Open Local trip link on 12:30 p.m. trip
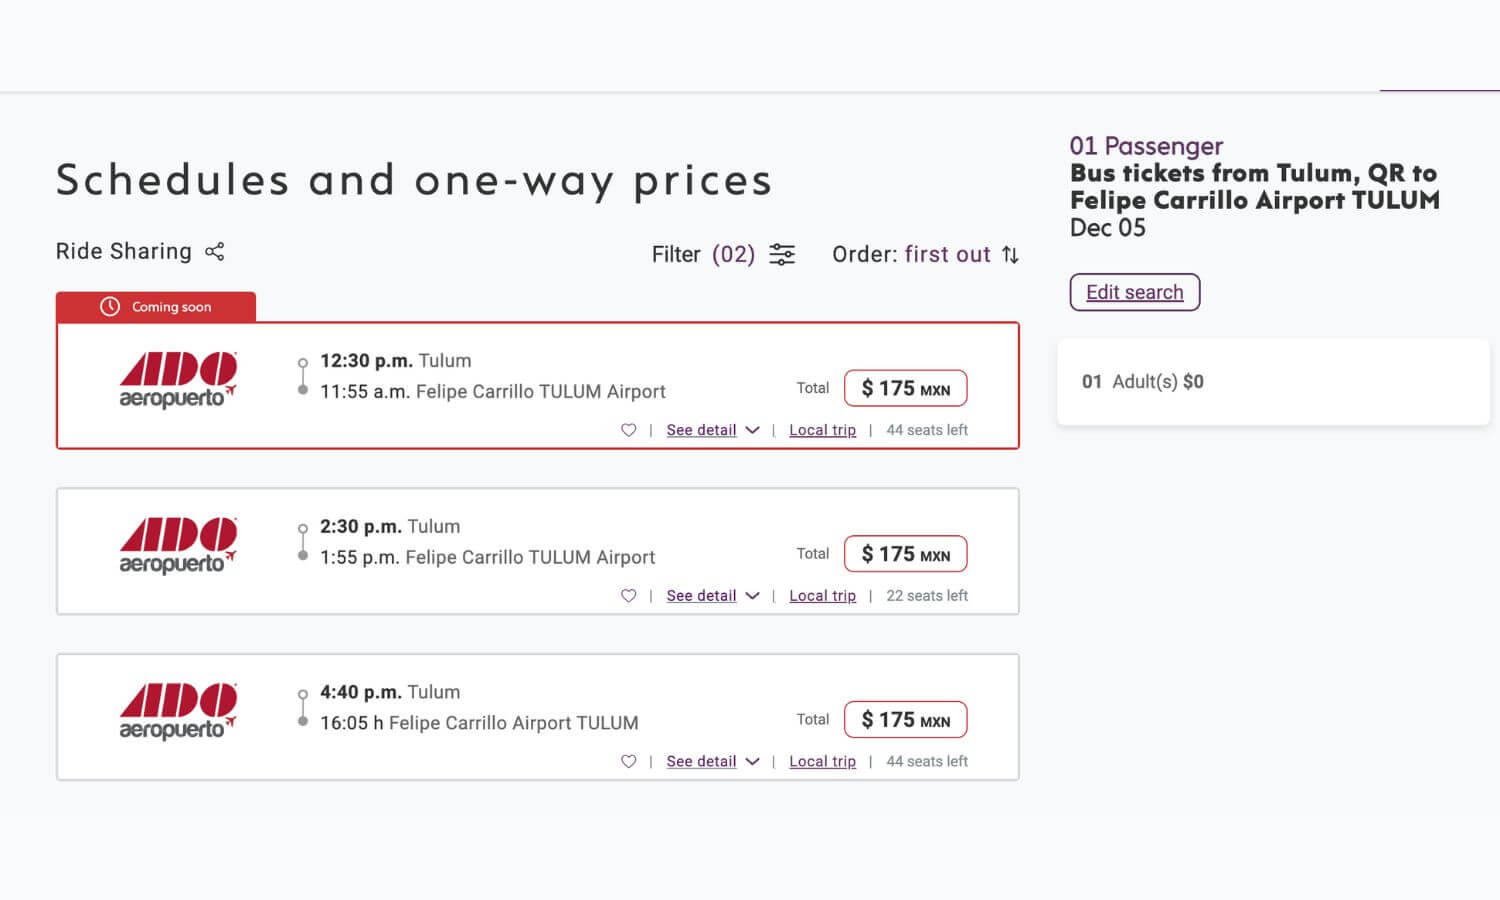The image size is (1500, 900). coord(822,430)
